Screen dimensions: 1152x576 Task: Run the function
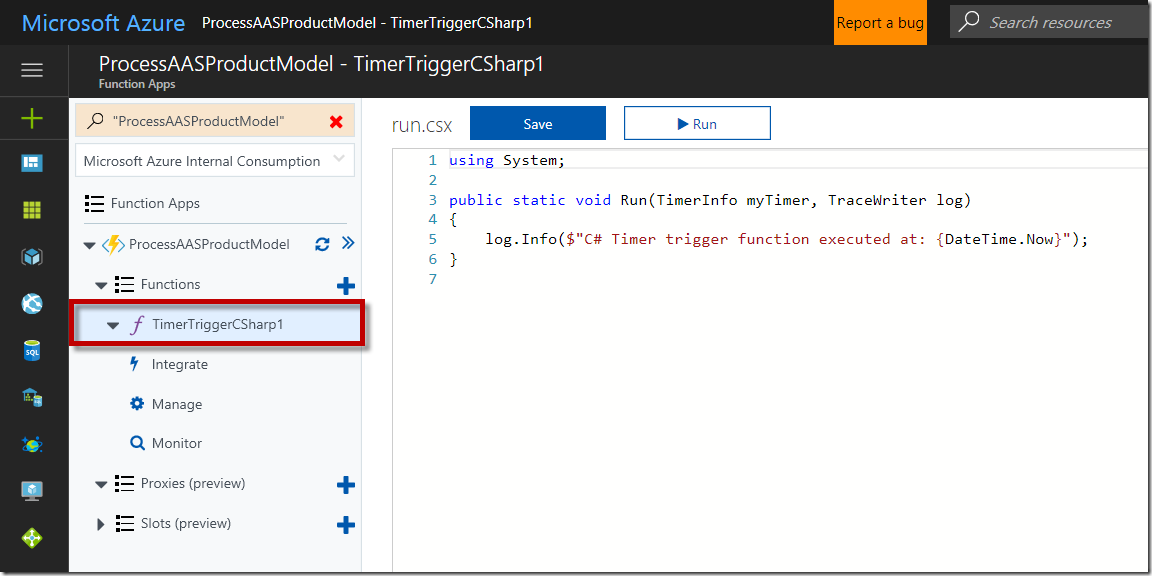click(697, 124)
